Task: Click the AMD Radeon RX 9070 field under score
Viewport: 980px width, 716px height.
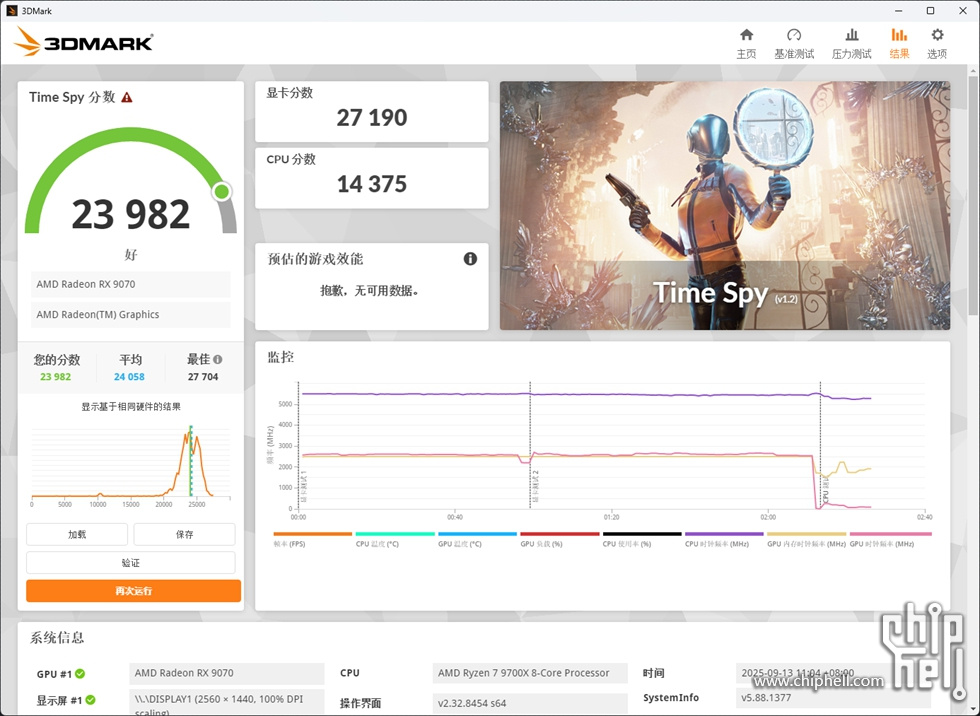Action: 131,284
